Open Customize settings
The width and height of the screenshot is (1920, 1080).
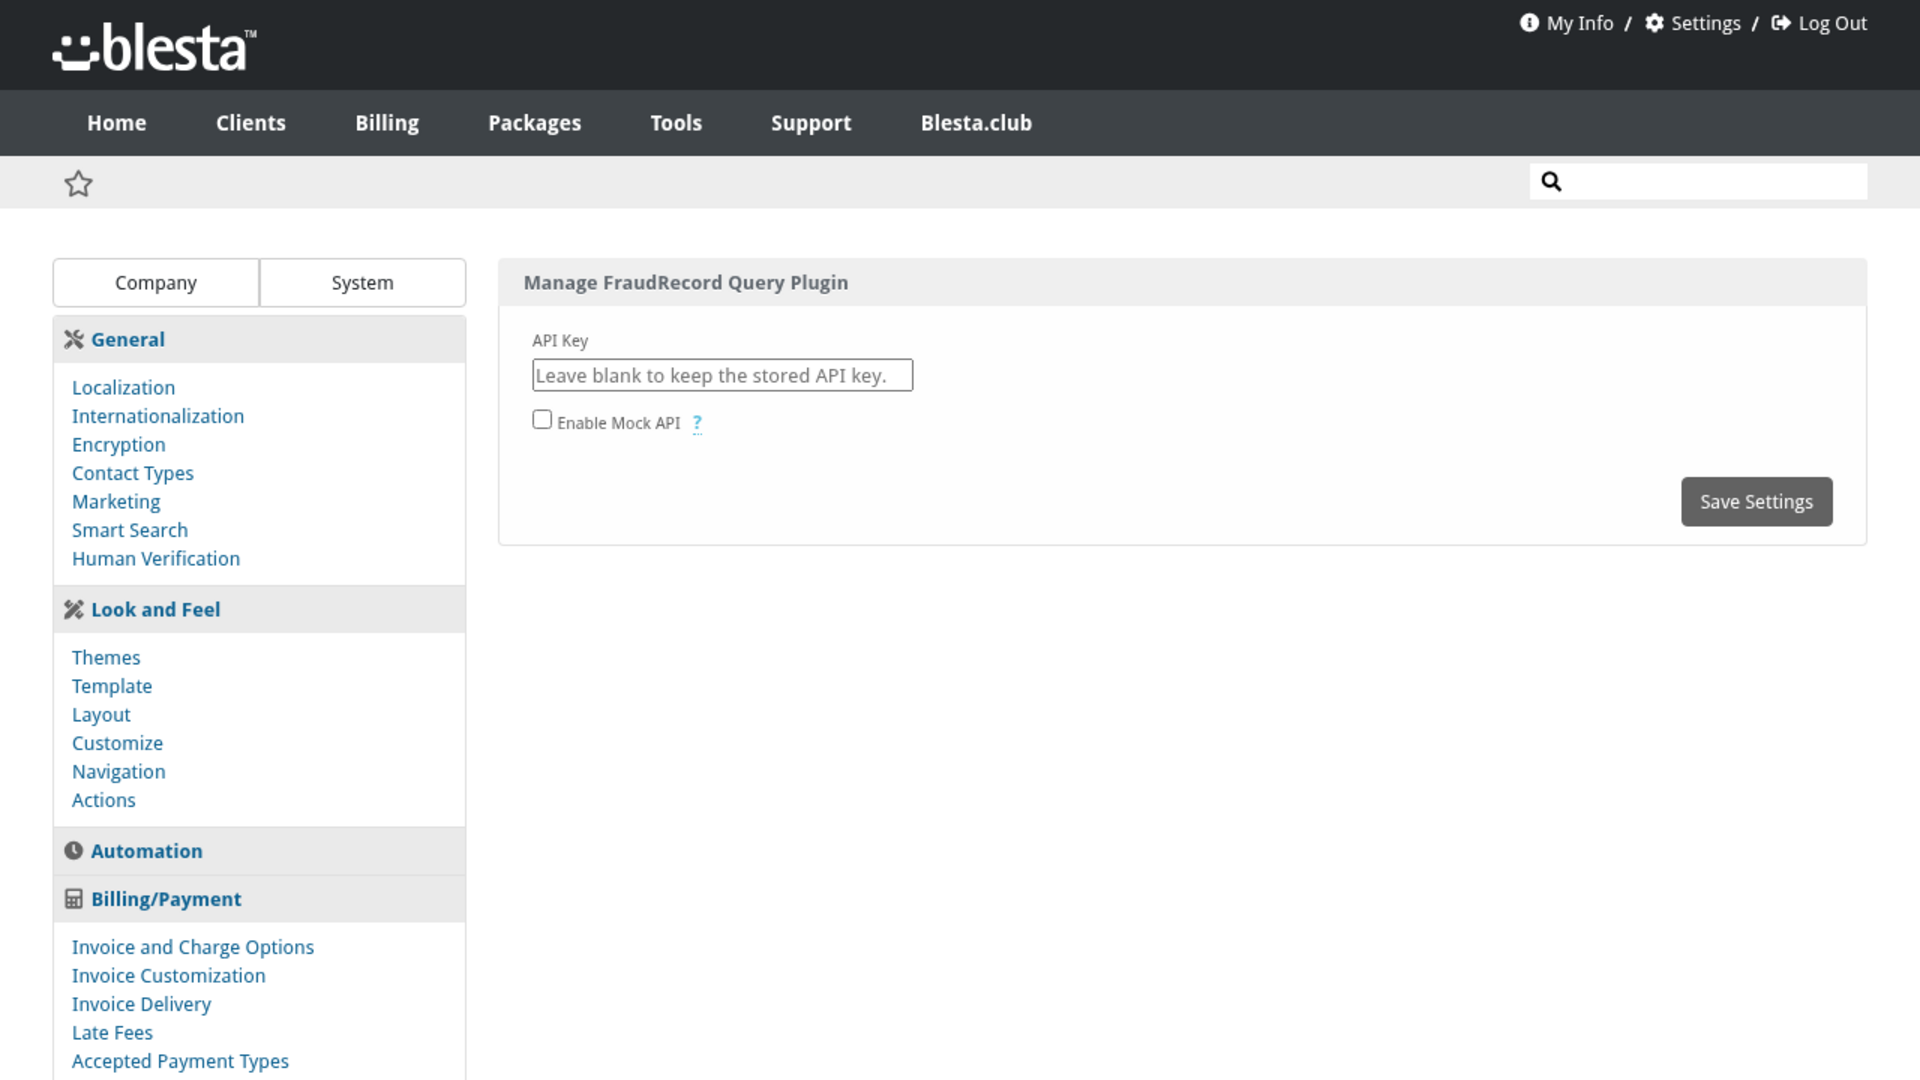coord(117,743)
